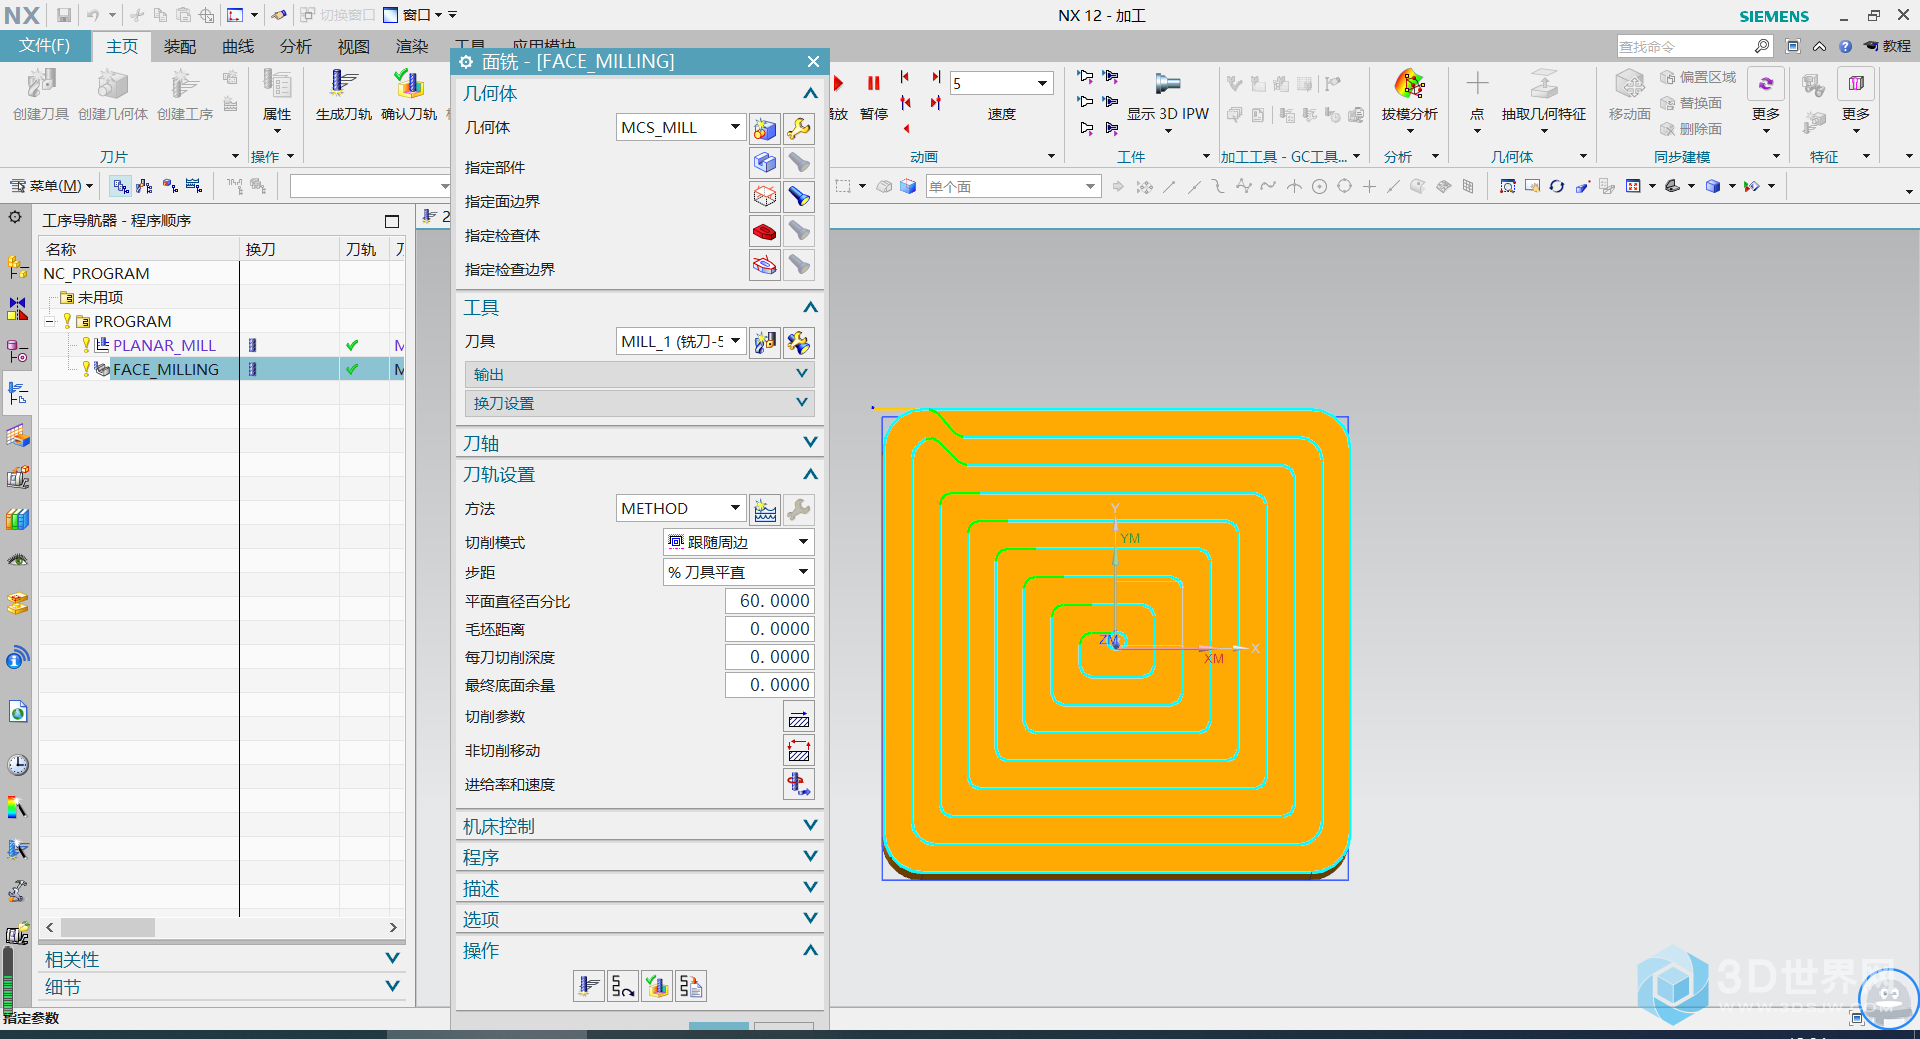Click the Replay tool path icon in 操作

click(623, 987)
